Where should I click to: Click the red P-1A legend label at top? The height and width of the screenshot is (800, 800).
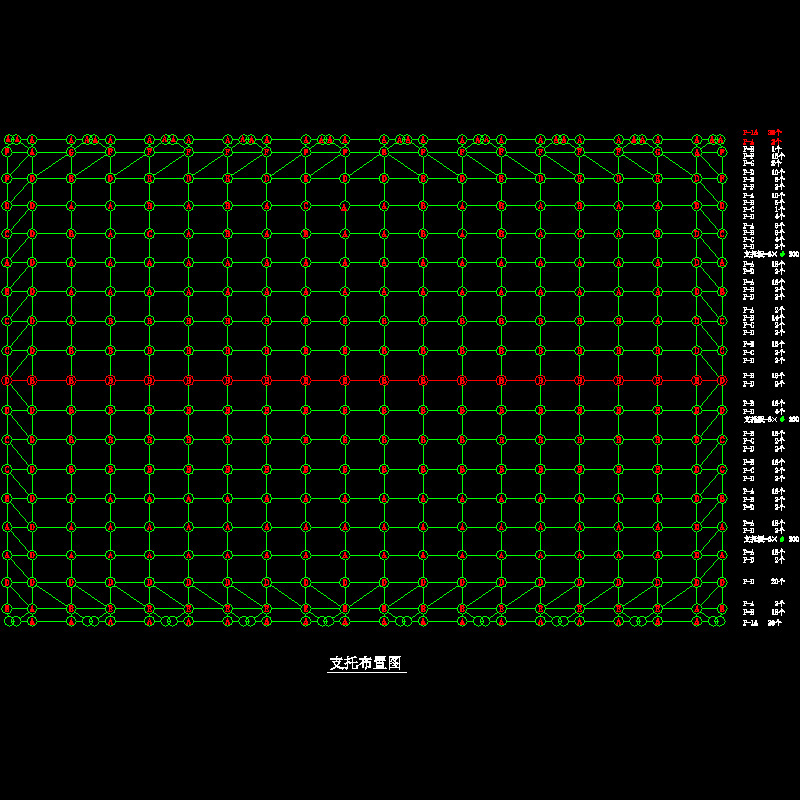(751, 133)
